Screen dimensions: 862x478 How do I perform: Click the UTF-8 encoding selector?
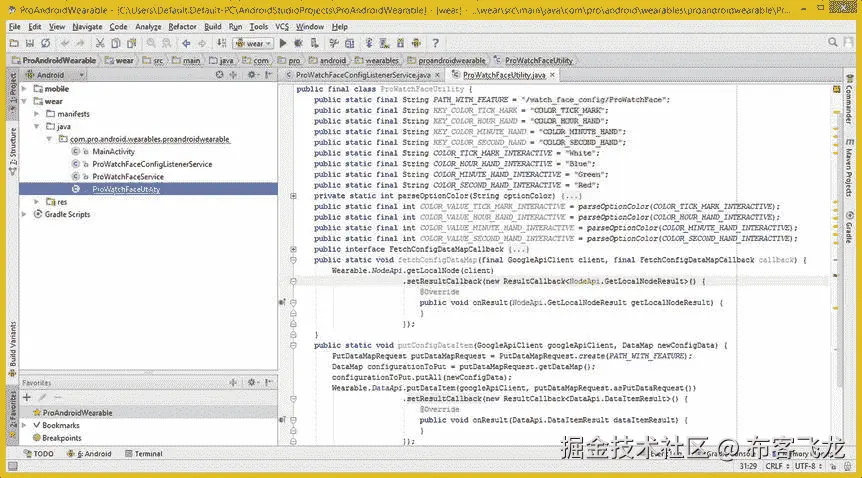808,466
